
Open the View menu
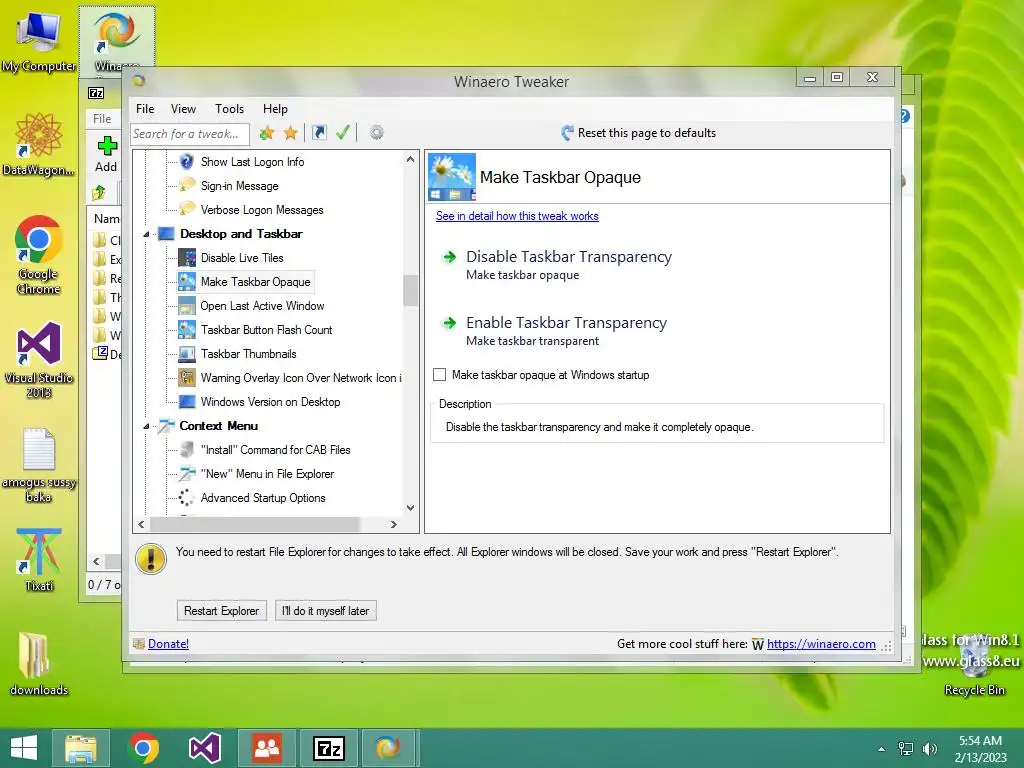(x=184, y=109)
